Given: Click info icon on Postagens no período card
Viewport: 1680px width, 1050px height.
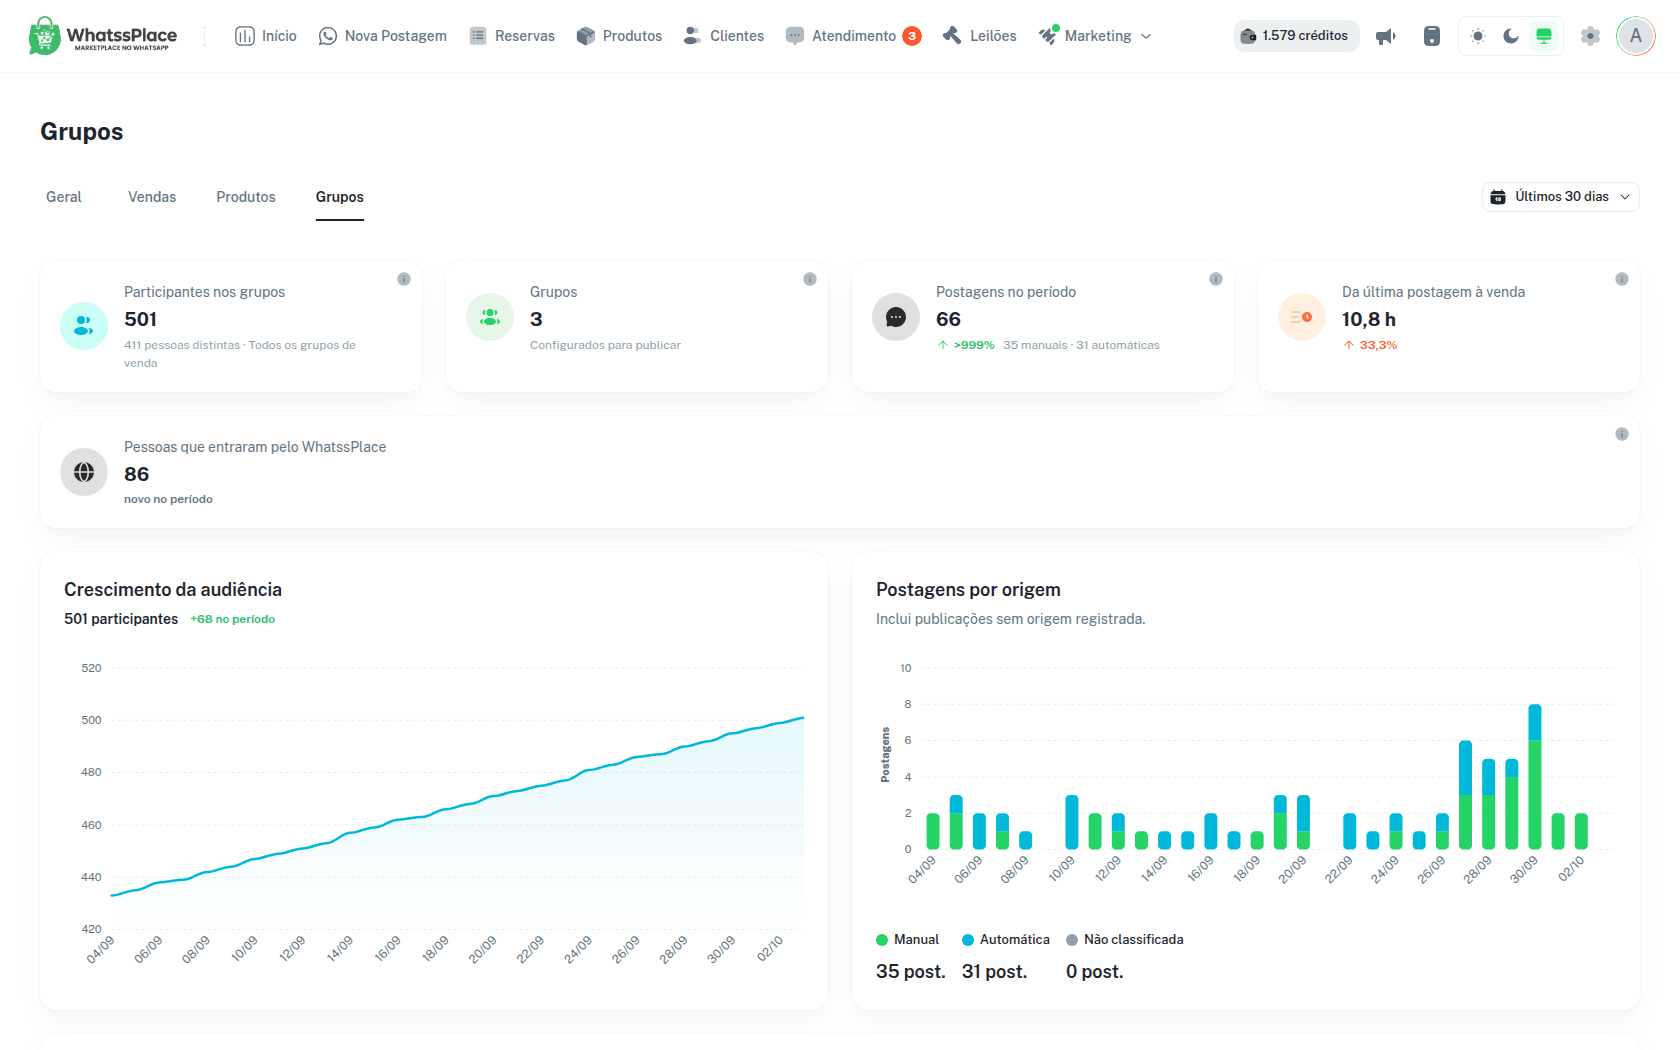Looking at the screenshot, I should 1216,279.
